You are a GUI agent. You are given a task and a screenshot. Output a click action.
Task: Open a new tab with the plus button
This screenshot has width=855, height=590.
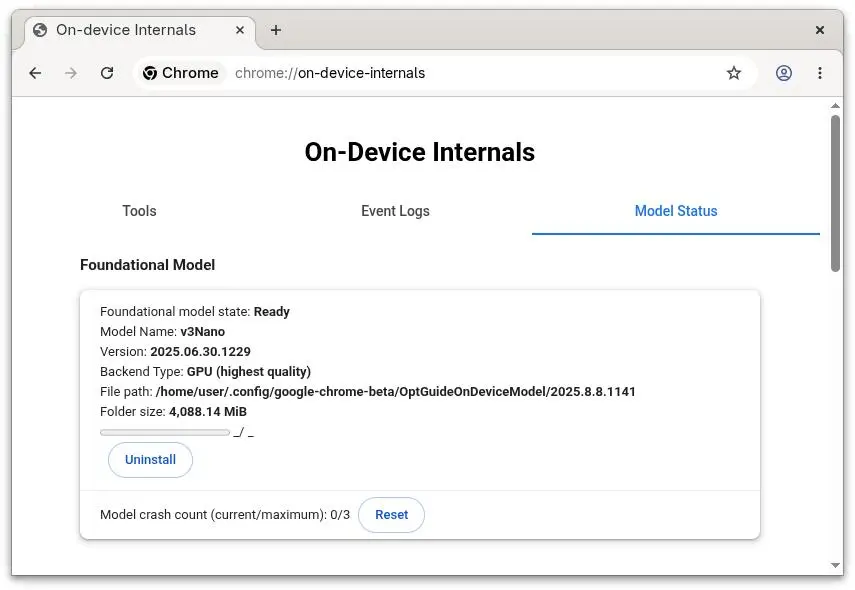coord(276,30)
